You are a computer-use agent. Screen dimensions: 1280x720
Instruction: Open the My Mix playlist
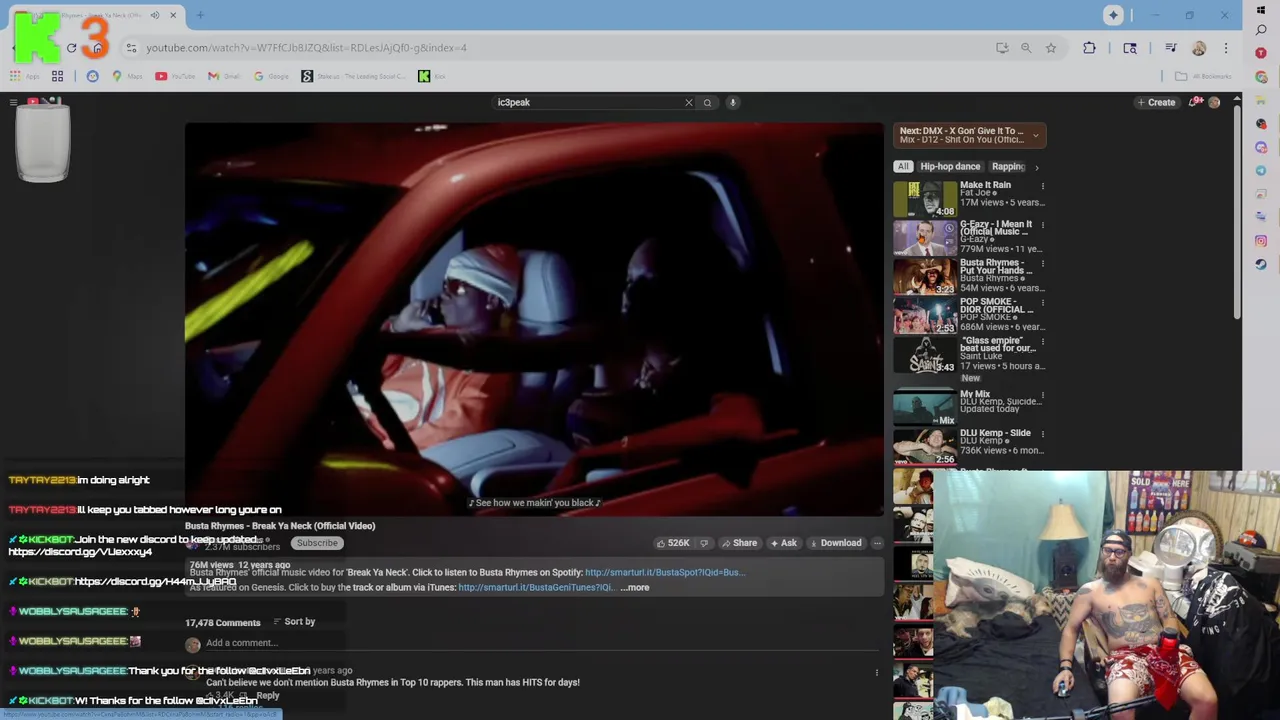pyautogui.click(x=925, y=408)
